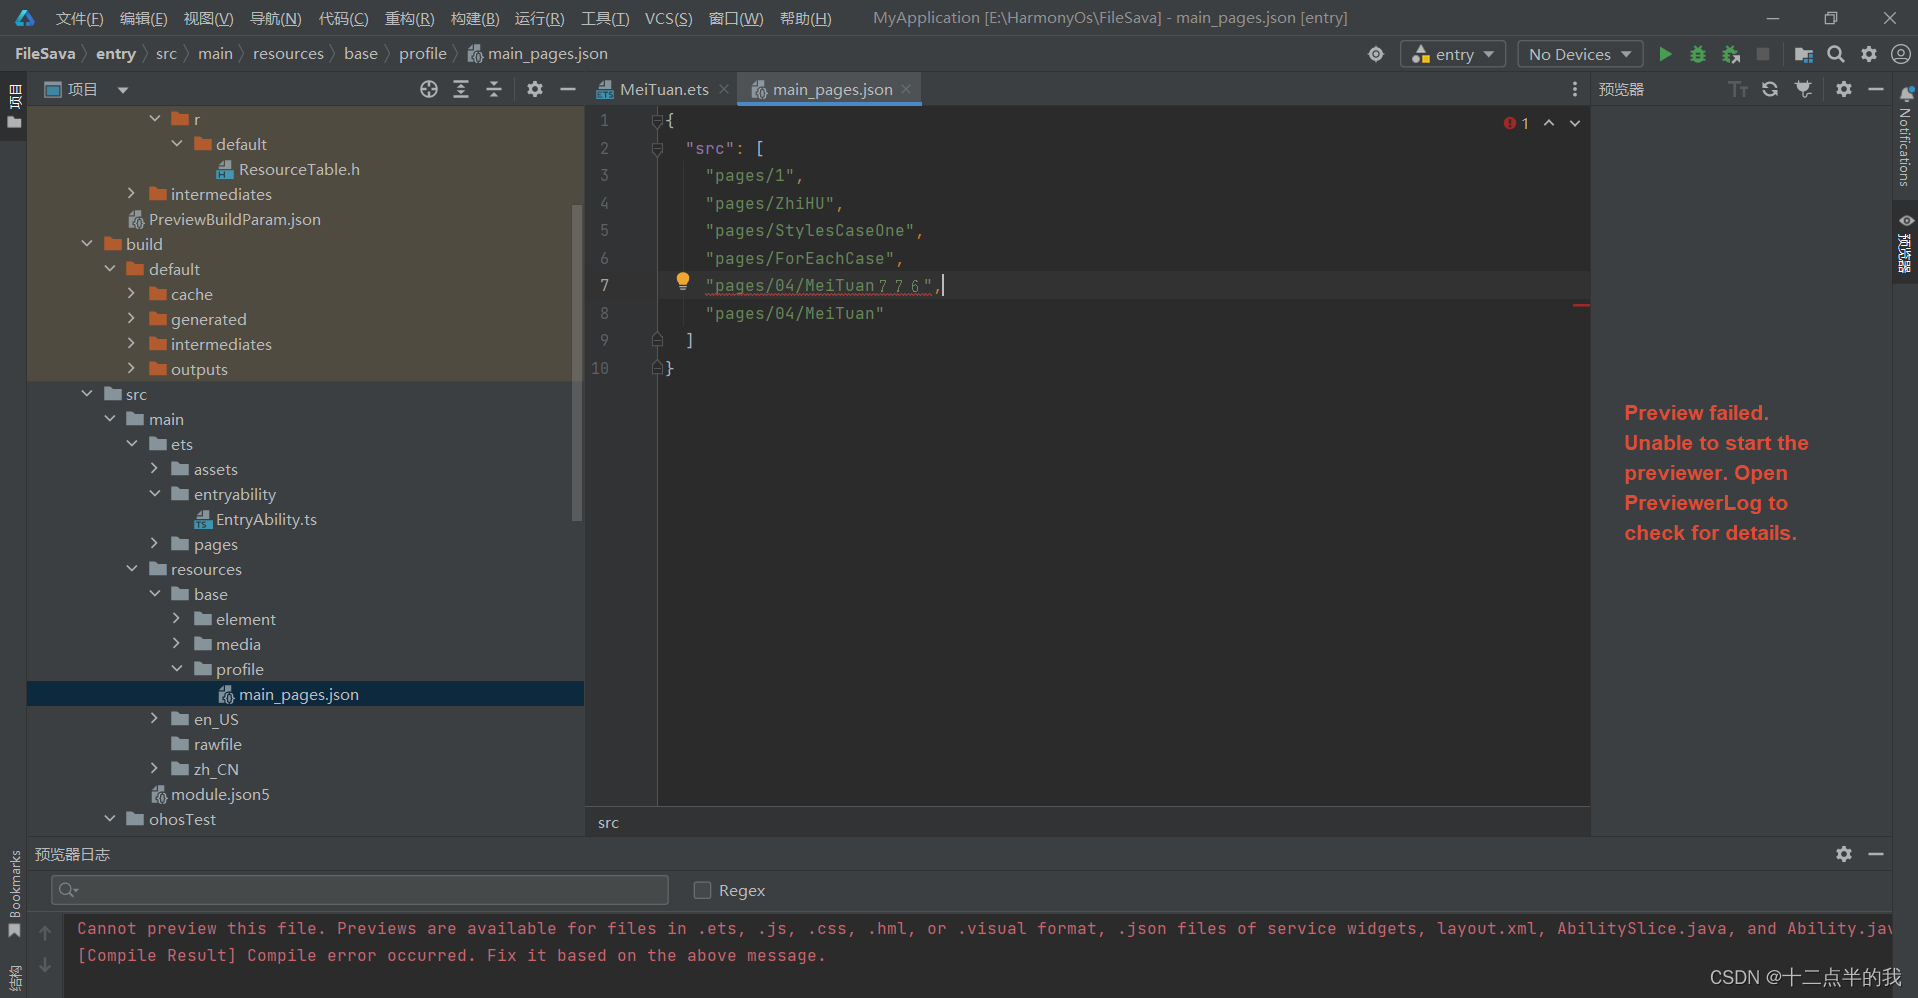Open IDE settings gear in top toolbar
Viewport: 1918px width, 998px height.
(x=1869, y=54)
